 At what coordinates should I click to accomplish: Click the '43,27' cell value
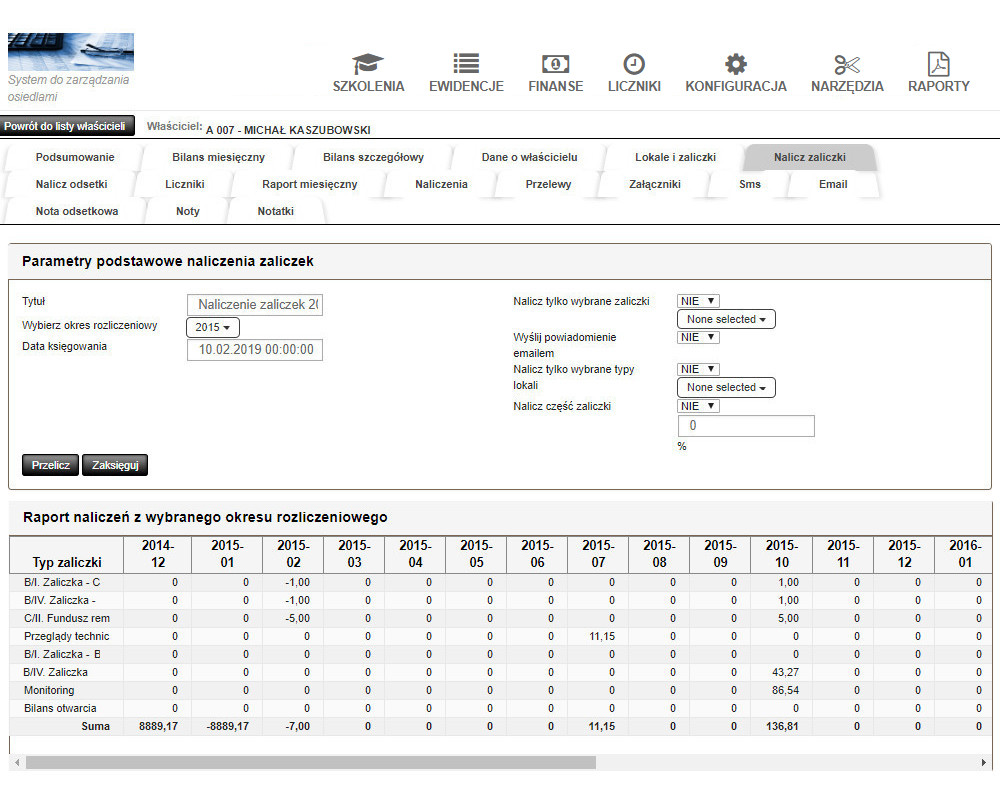point(785,672)
